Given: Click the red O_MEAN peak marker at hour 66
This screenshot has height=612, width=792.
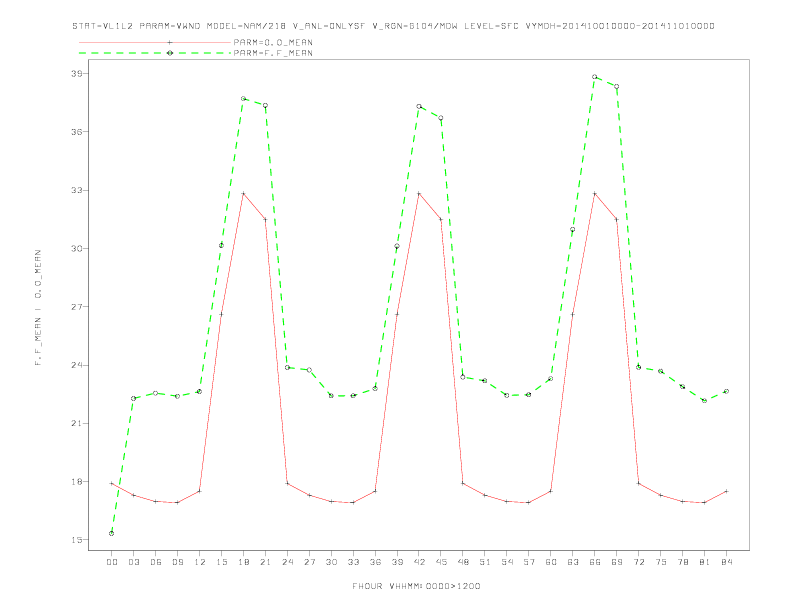Looking at the screenshot, I should pos(595,193).
